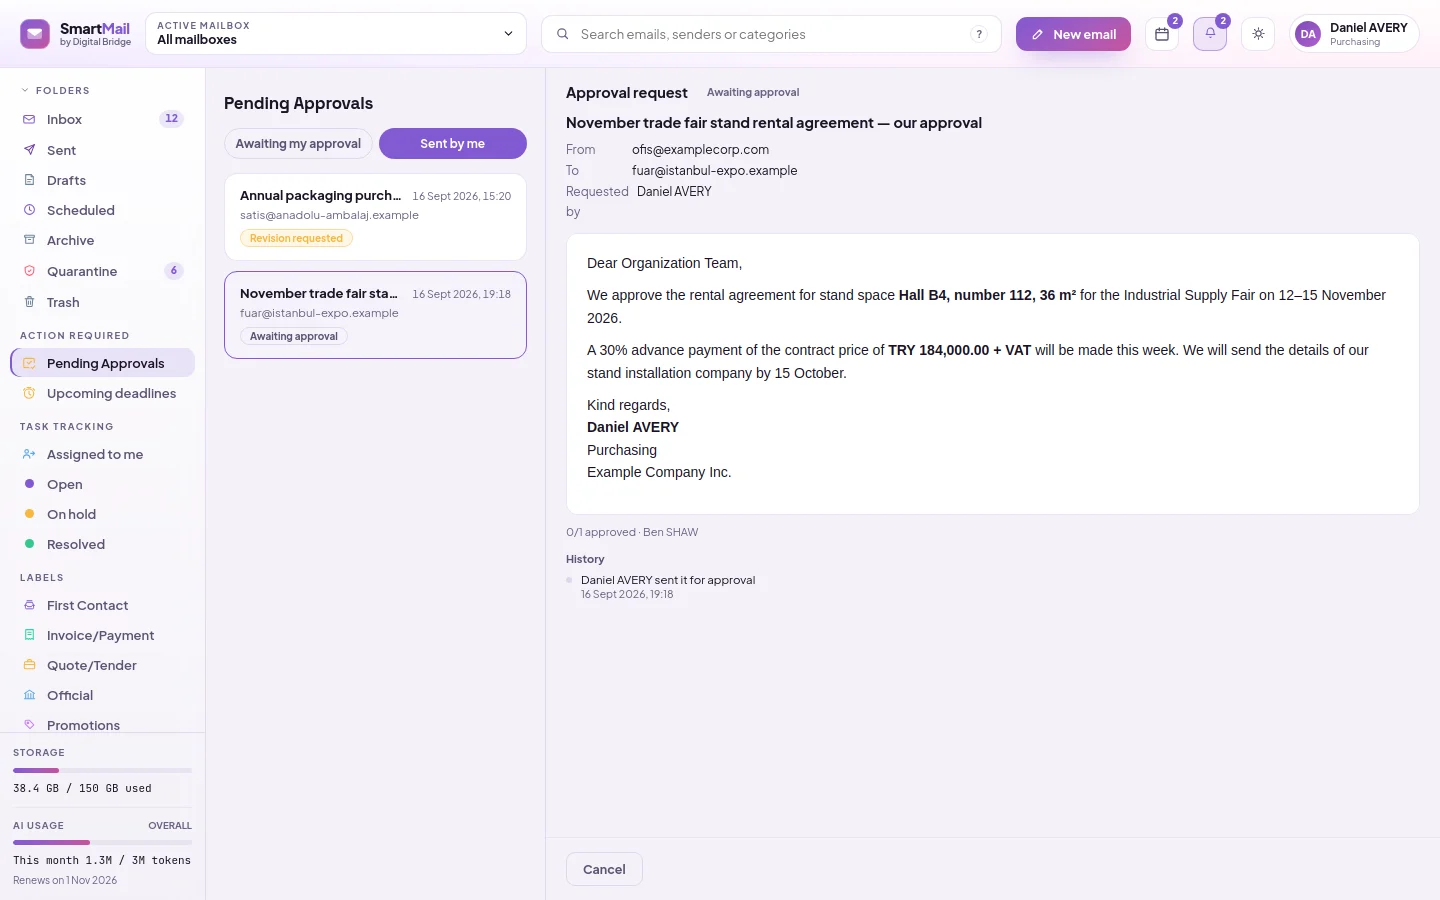Open the Scheduled folder
Viewport: 1440px width, 900px height.
[102, 210]
